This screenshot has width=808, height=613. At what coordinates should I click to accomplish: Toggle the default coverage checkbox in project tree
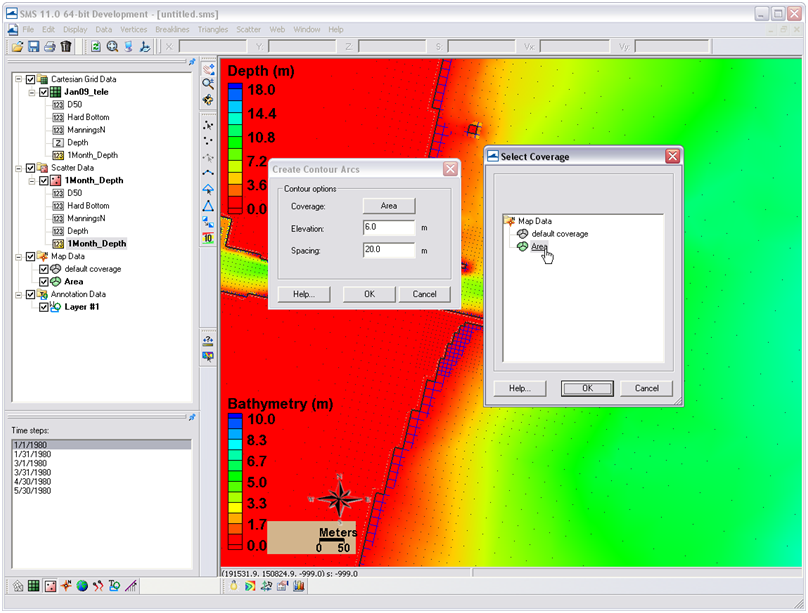[44, 269]
